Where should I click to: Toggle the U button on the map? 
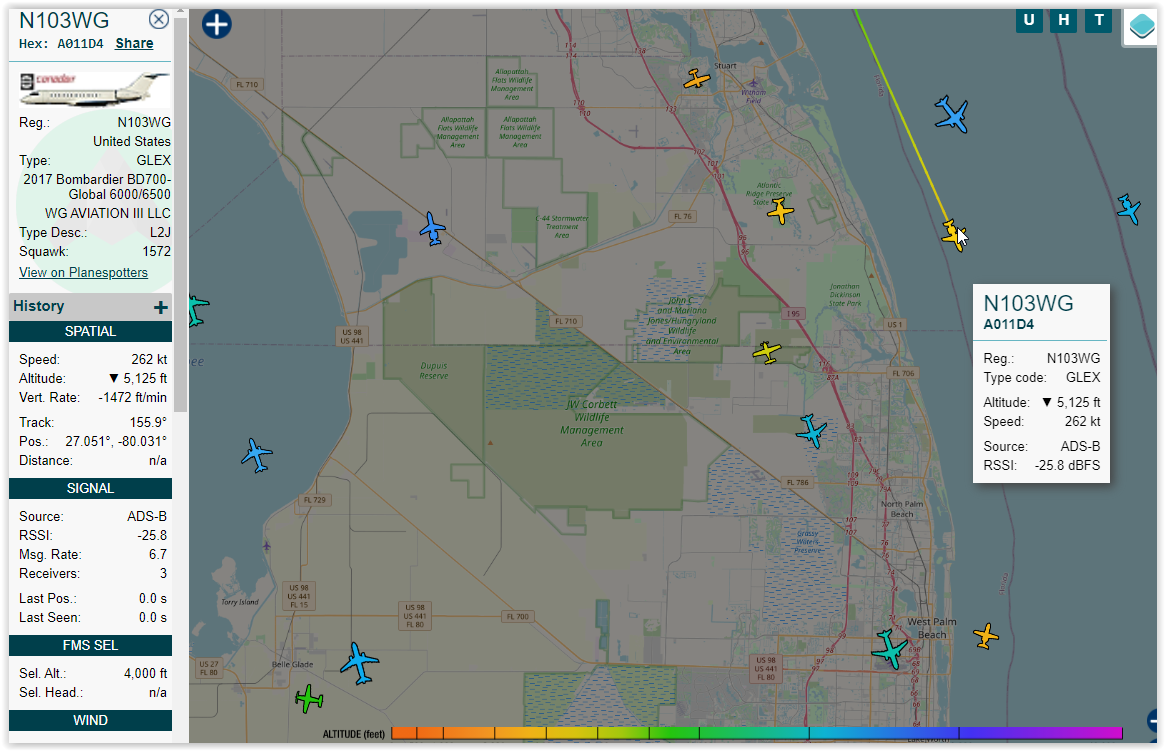click(x=1029, y=20)
